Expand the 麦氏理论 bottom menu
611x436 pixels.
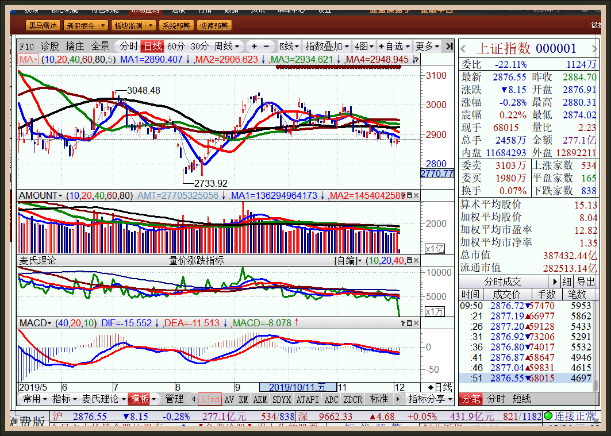(104, 399)
